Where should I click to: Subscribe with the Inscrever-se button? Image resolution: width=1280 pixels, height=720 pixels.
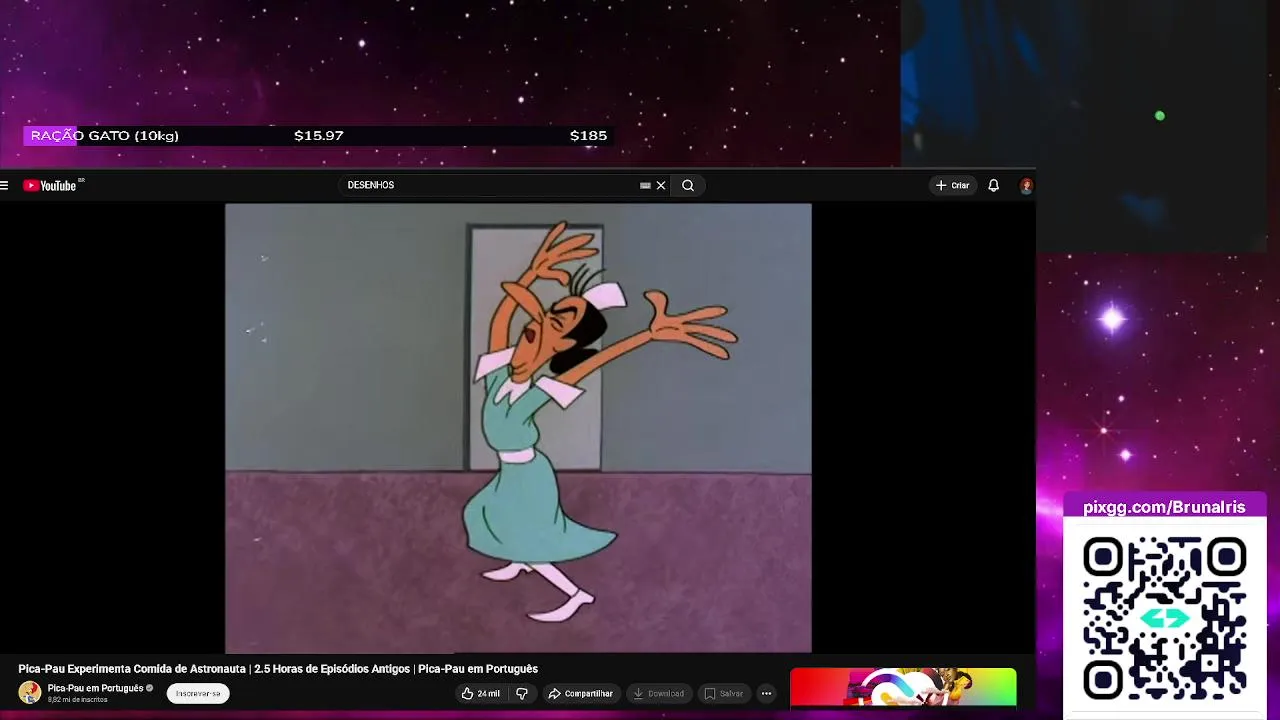click(198, 693)
